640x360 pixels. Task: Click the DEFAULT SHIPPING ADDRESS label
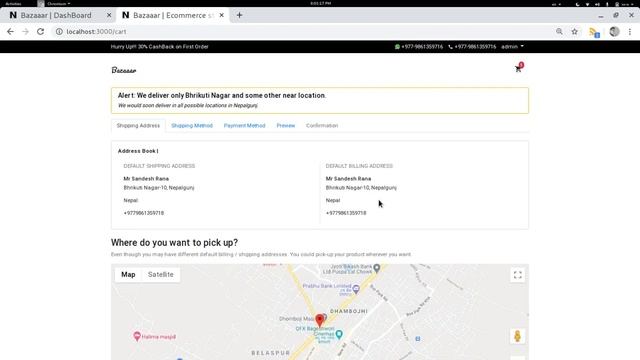click(x=159, y=166)
